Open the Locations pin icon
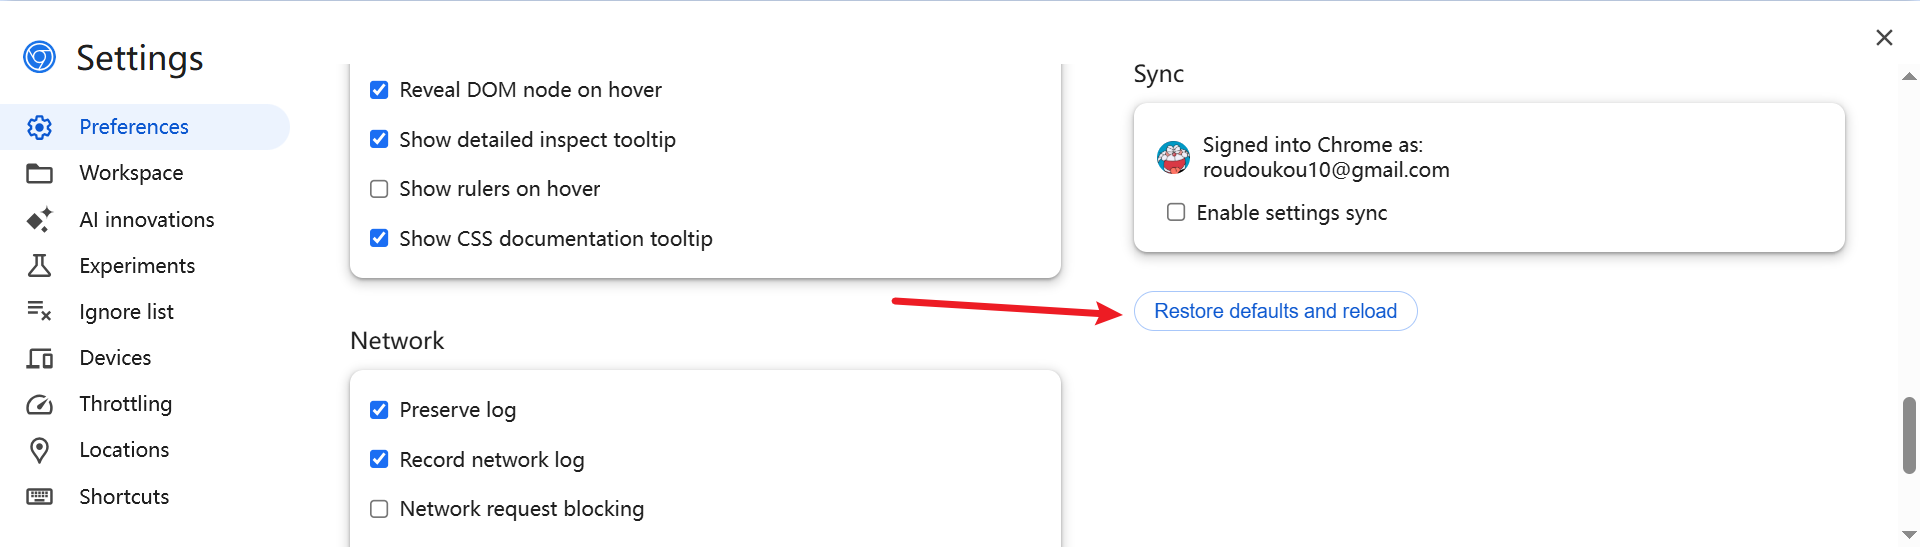 tap(39, 450)
